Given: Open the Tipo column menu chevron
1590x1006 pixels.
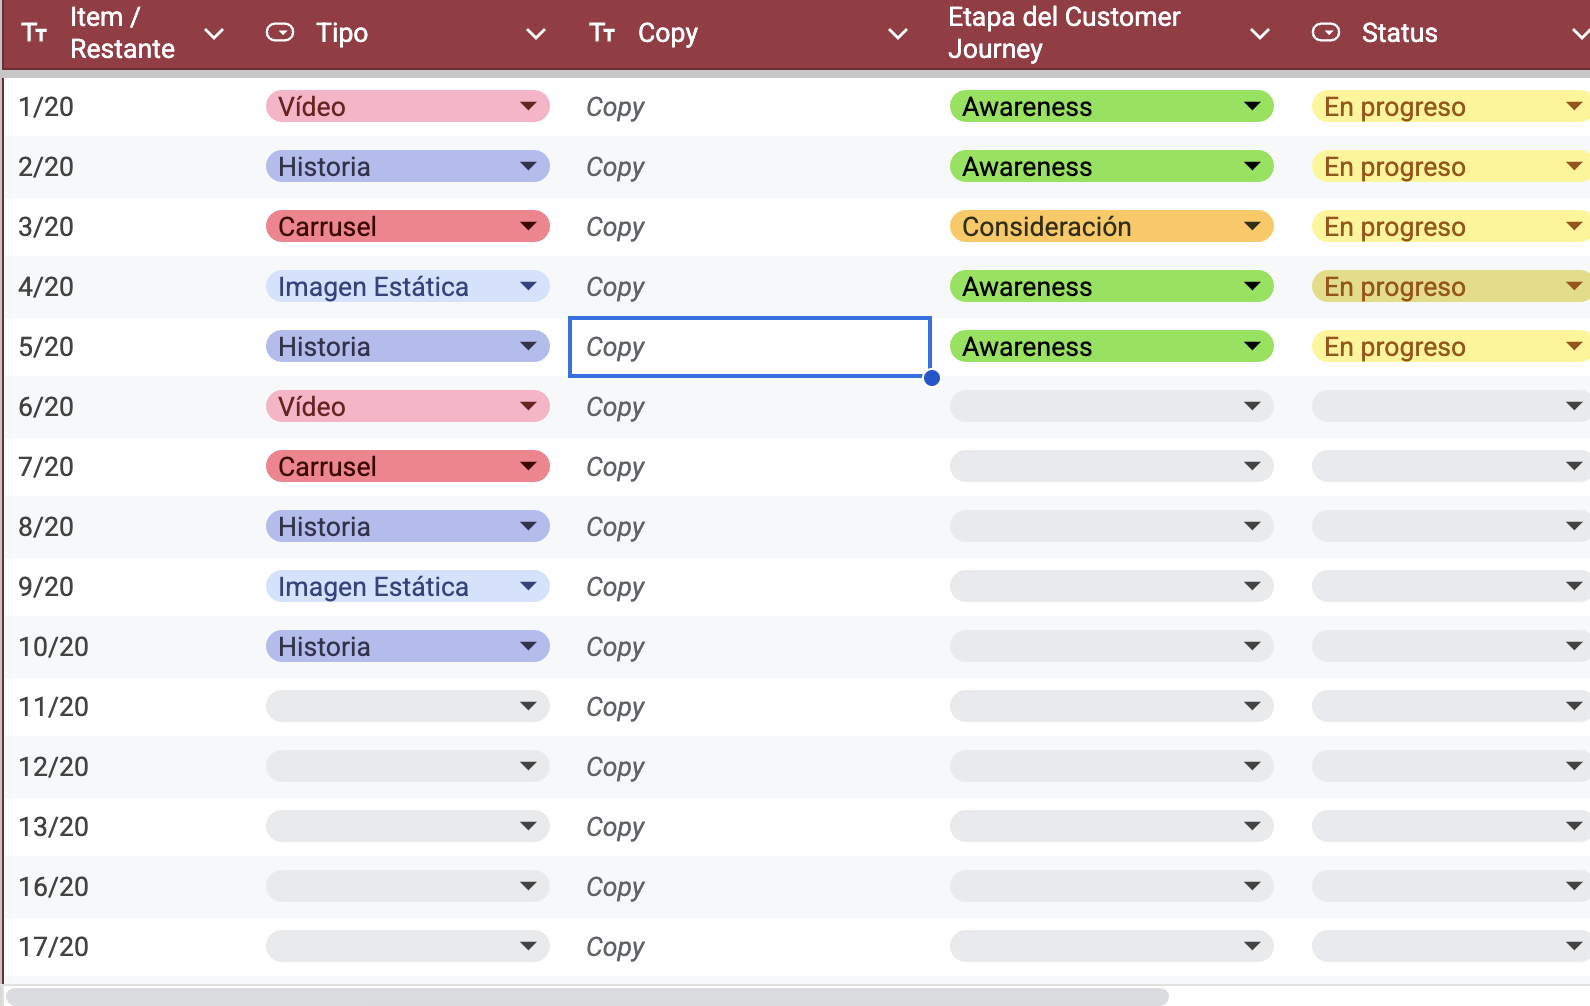Looking at the screenshot, I should coord(536,34).
